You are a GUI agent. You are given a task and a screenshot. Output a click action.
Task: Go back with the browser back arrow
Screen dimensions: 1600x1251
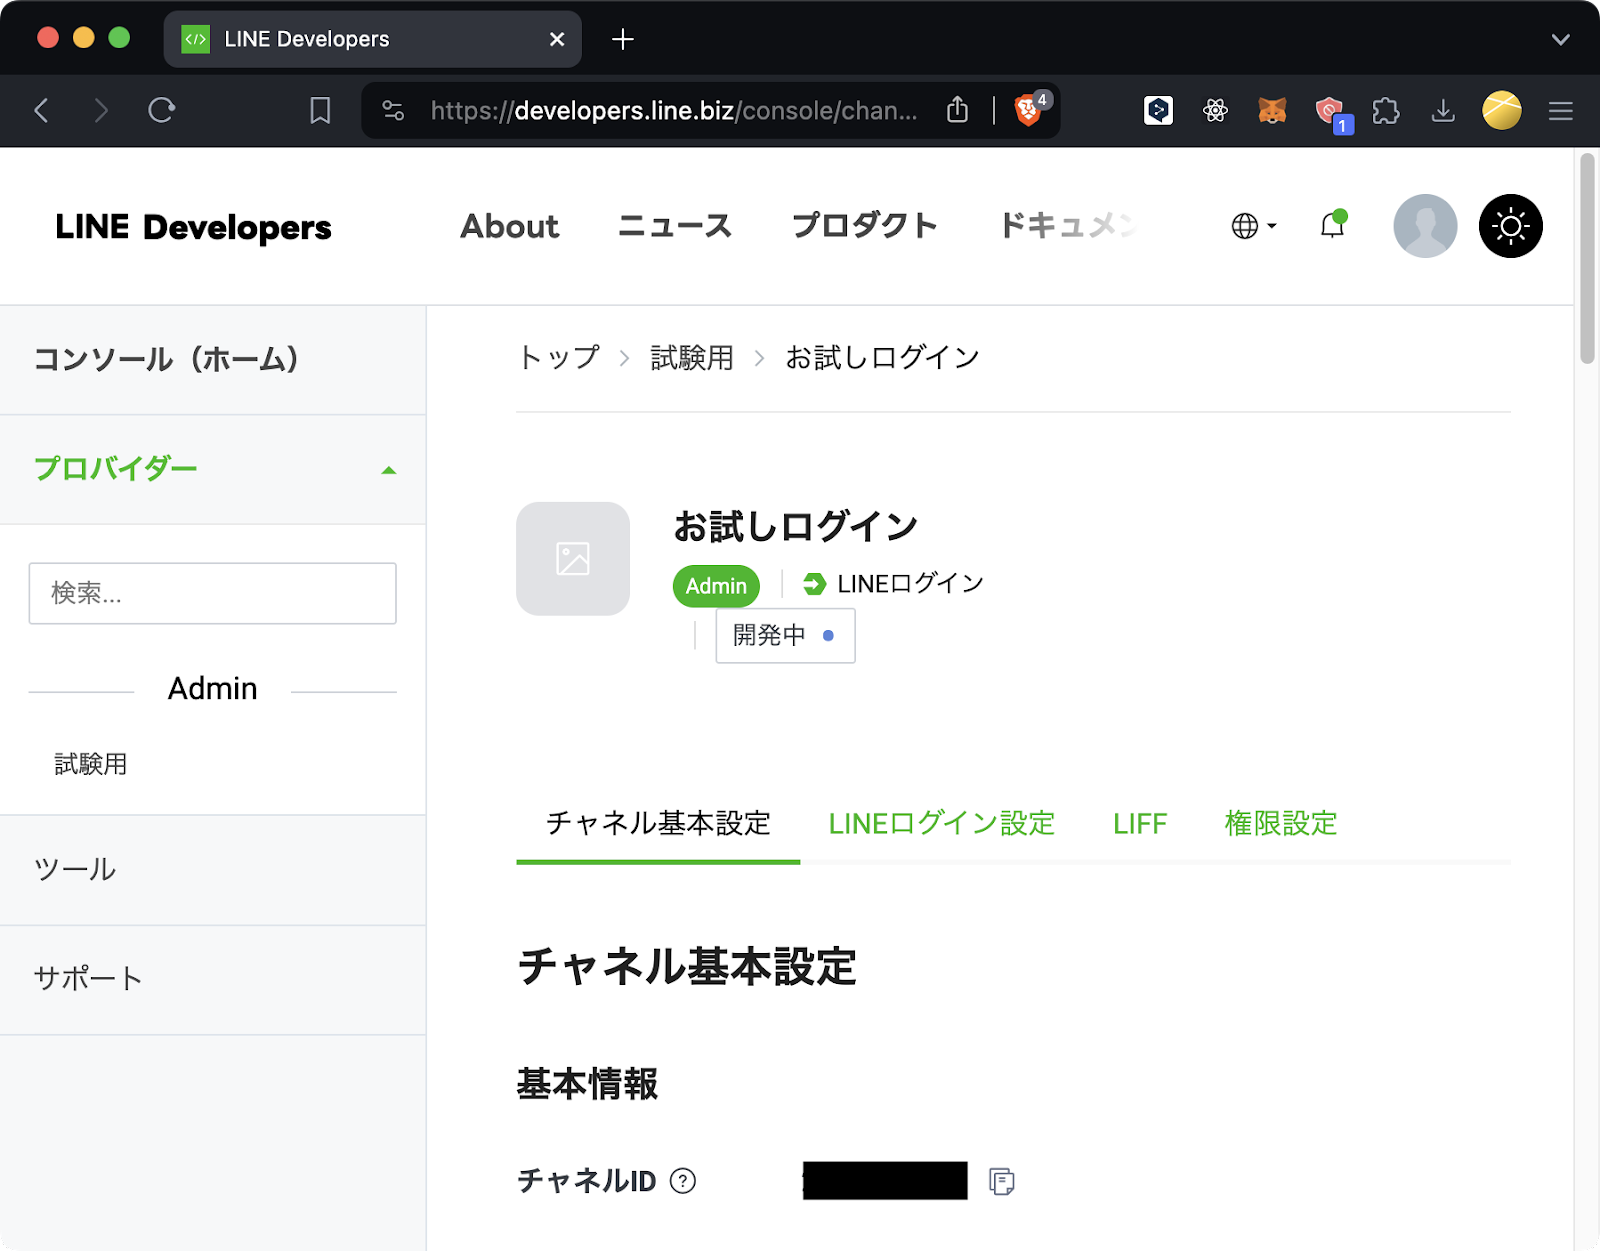point(42,110)
